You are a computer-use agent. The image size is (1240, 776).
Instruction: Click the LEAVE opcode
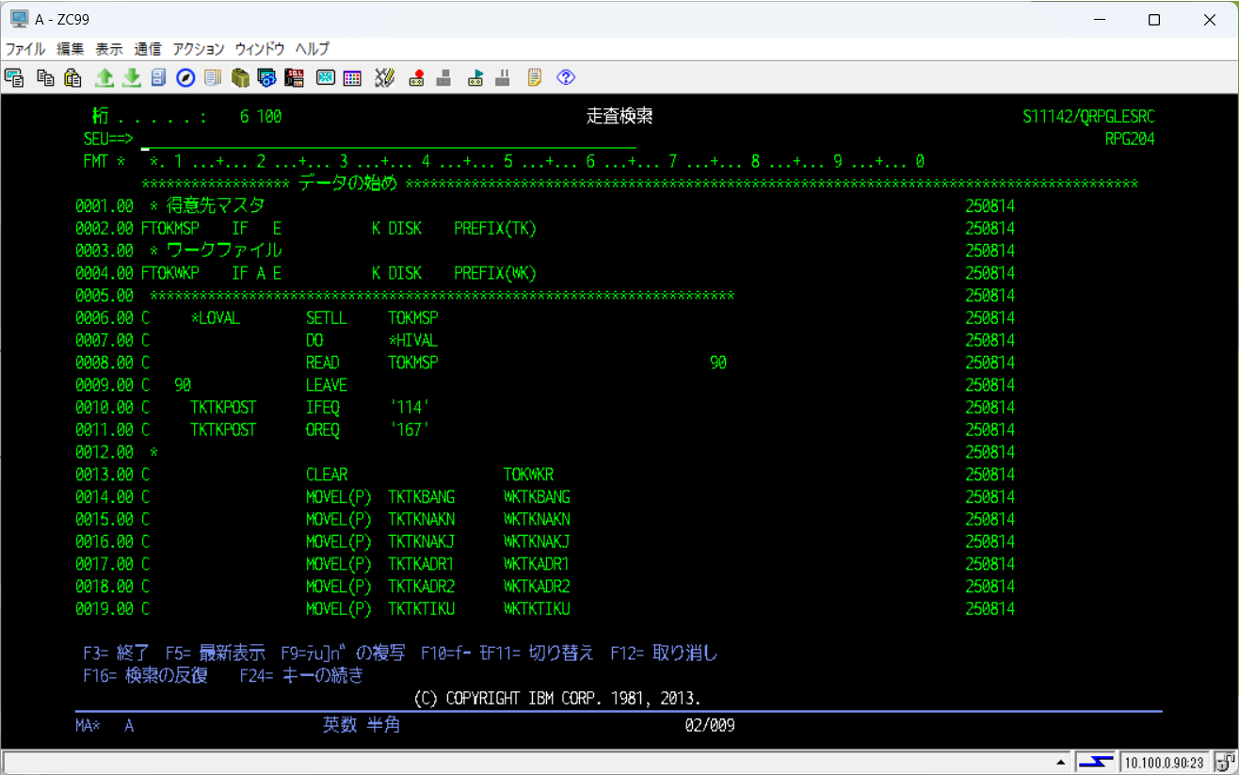327,385
